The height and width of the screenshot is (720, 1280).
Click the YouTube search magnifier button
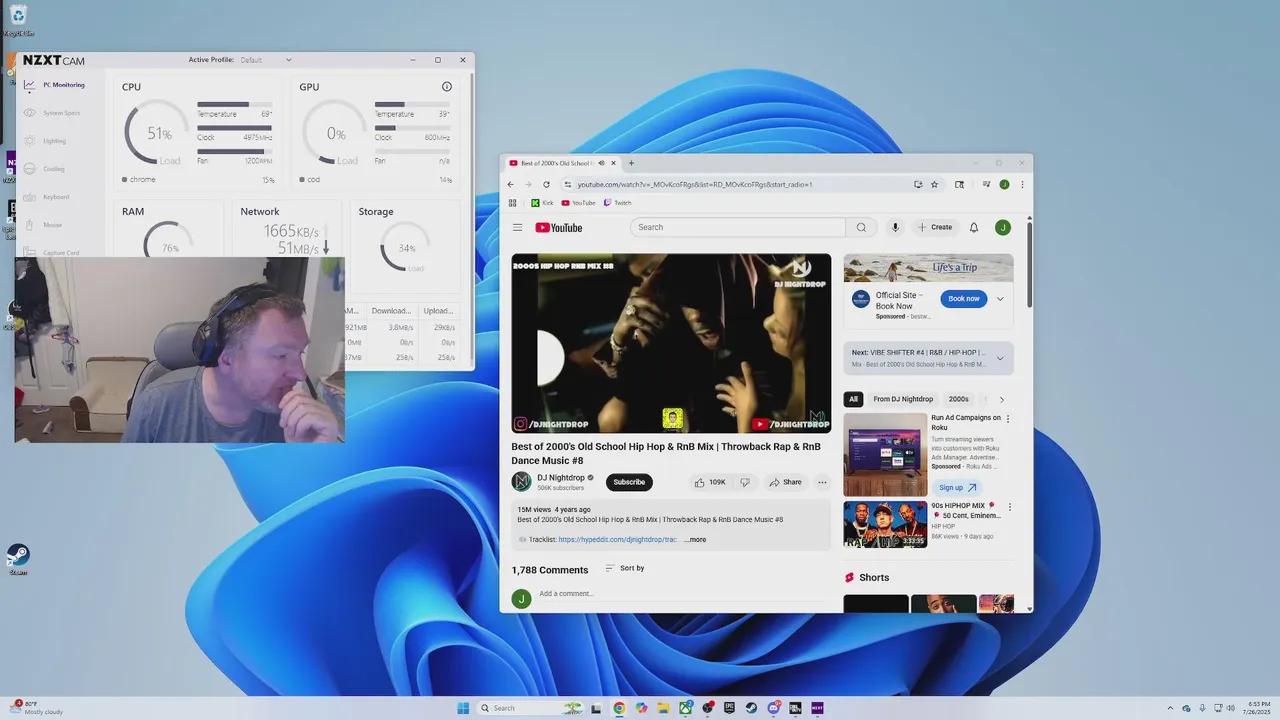click(861, 227)
